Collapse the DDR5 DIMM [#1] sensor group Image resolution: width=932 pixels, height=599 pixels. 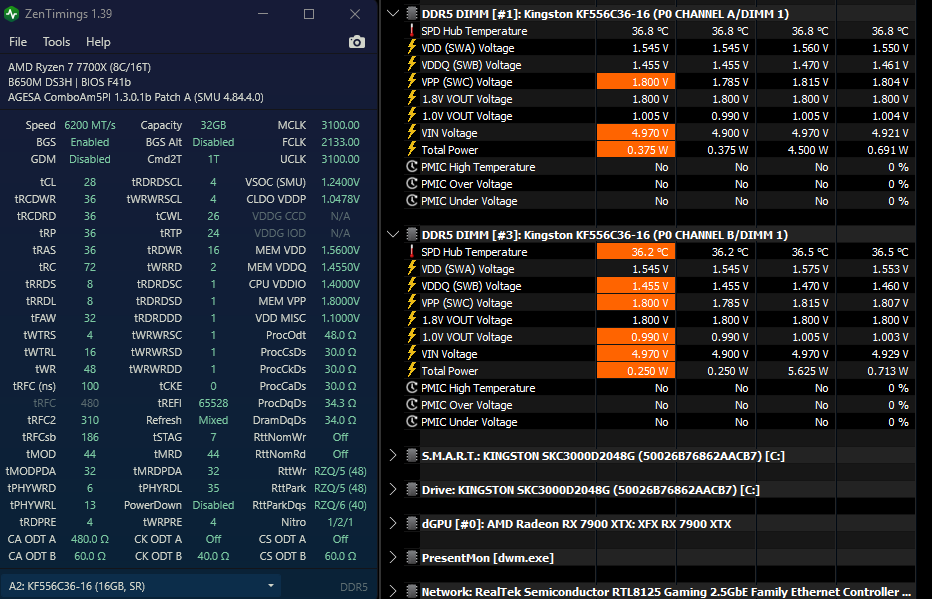[x=393, y=13]
